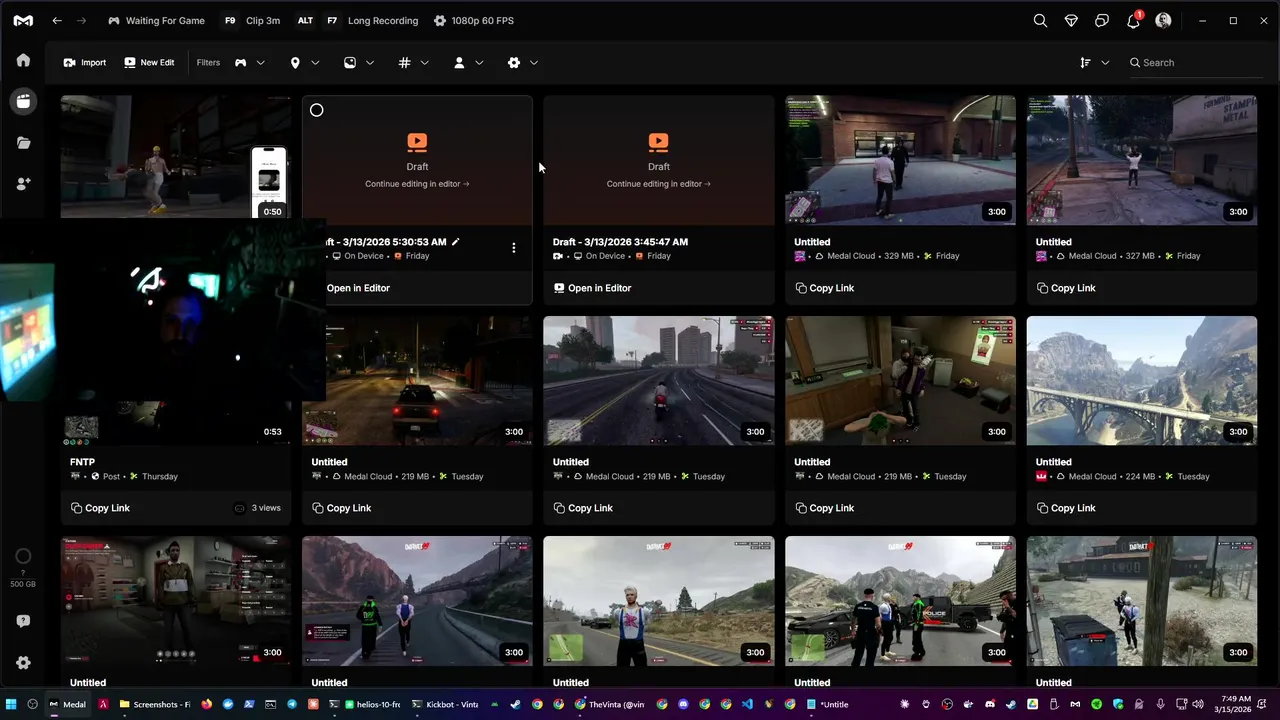Image resolution: width=1280 pixels, height=720 pixels.
Task: Open in Editor for draft 5:30:53 AM
Action: (358, 288)
